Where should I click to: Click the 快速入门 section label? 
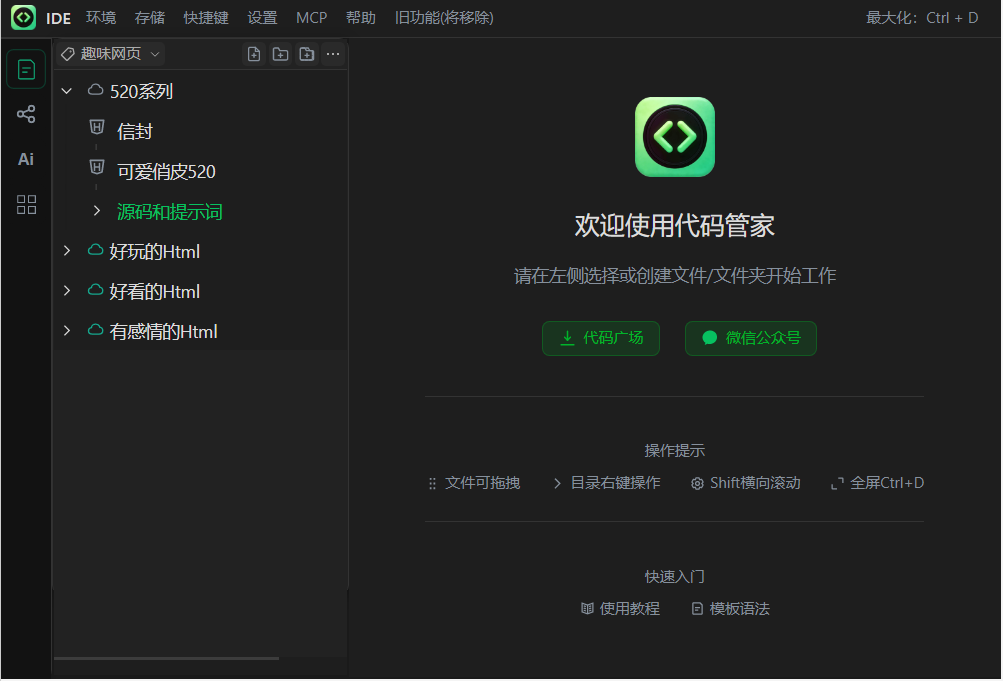click(674, 577)
